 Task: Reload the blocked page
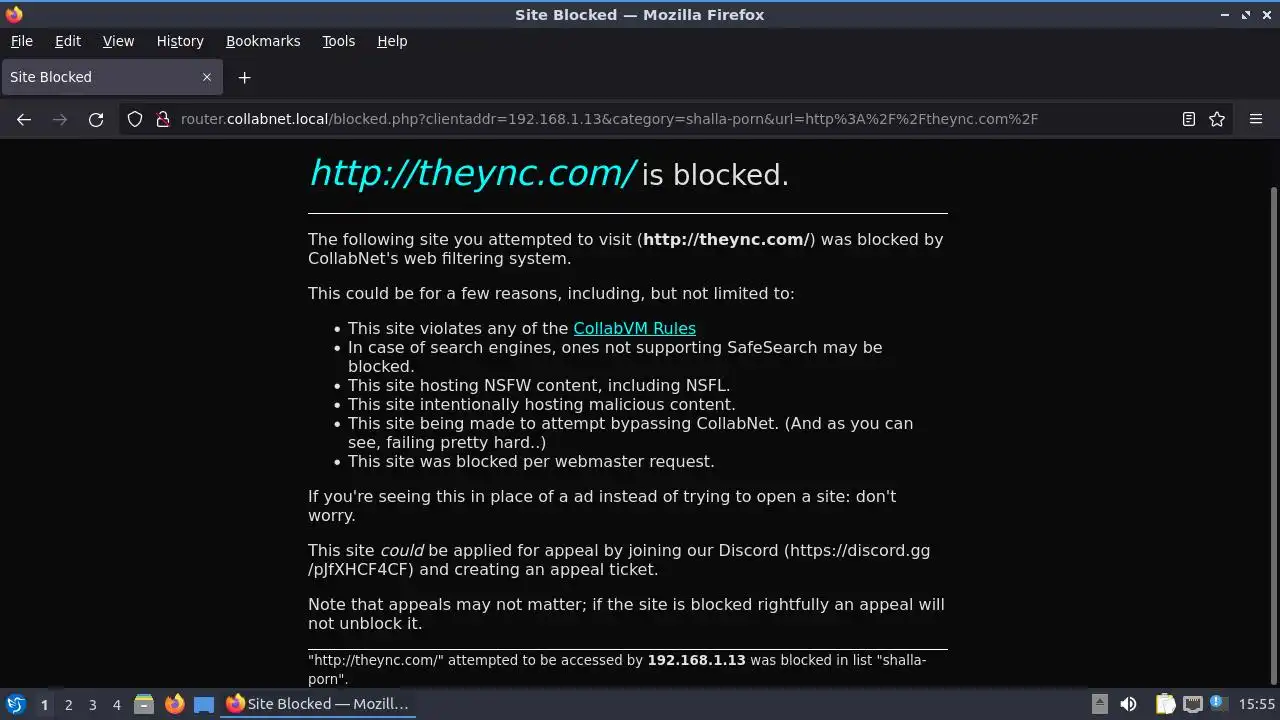(96, 119)
